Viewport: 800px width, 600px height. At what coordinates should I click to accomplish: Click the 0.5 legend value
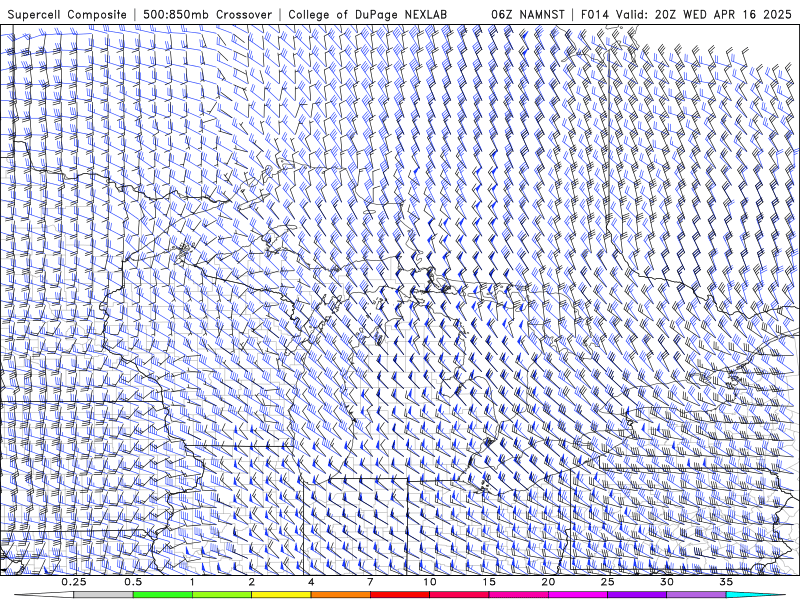pos(133,582)
